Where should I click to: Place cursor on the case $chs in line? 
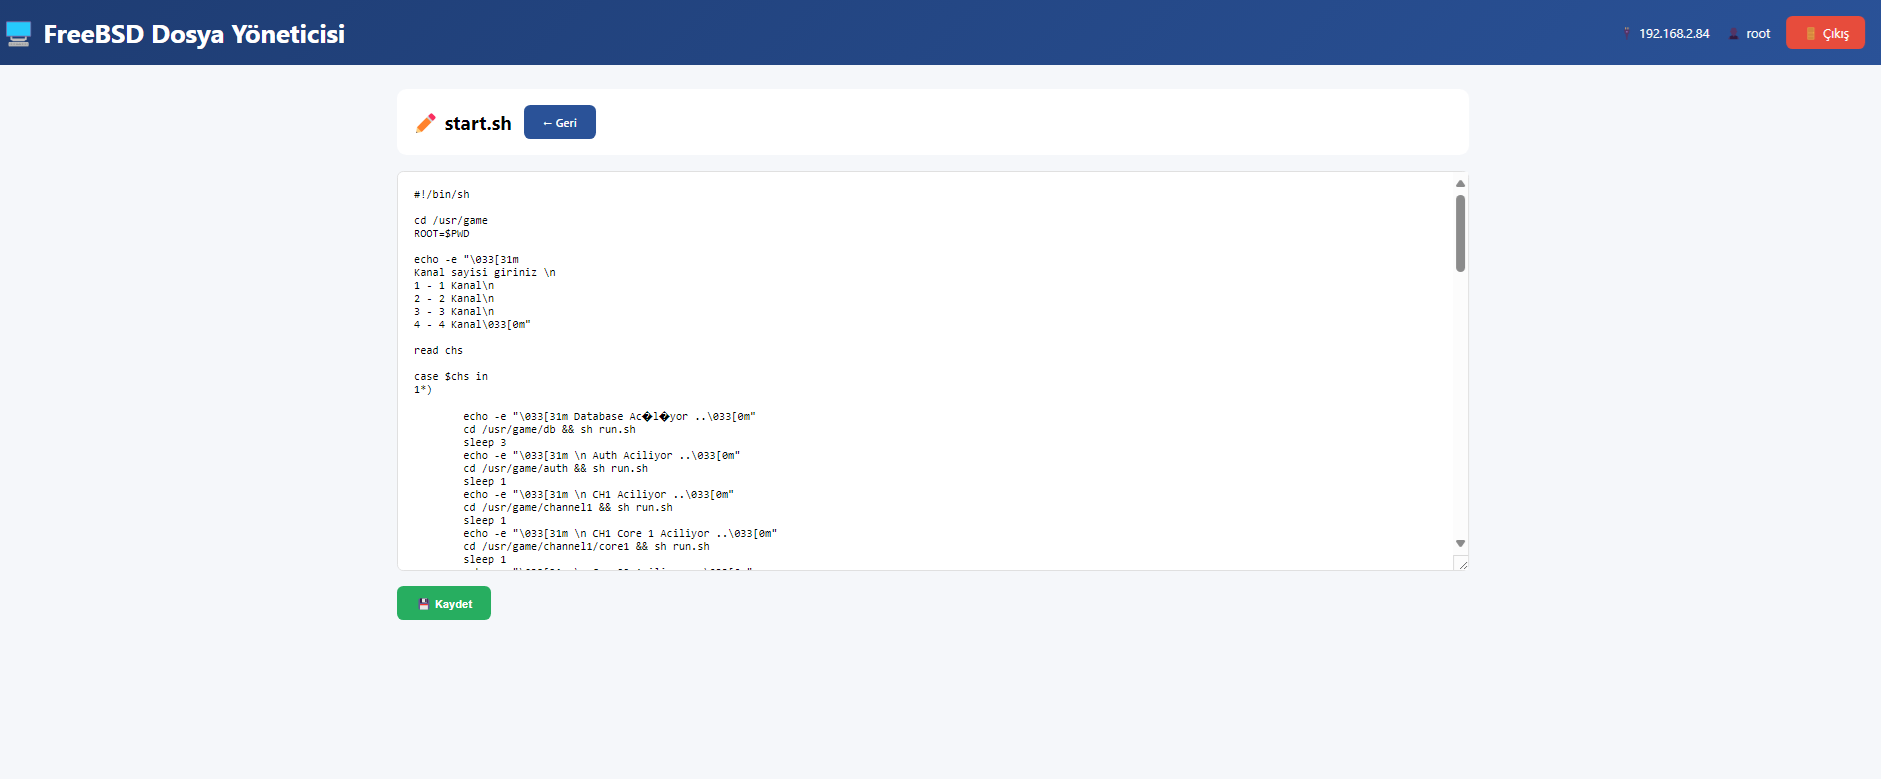tap(451, 376)
